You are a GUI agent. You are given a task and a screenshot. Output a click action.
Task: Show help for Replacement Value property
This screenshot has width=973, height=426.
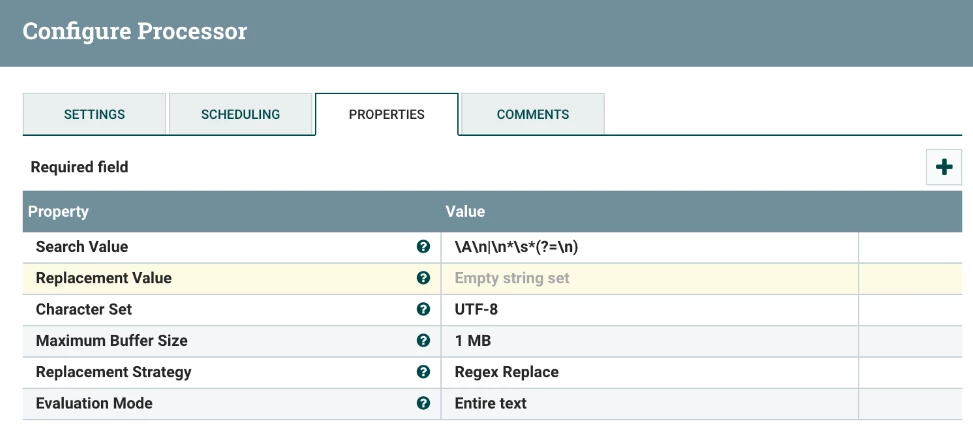(423, 278)
